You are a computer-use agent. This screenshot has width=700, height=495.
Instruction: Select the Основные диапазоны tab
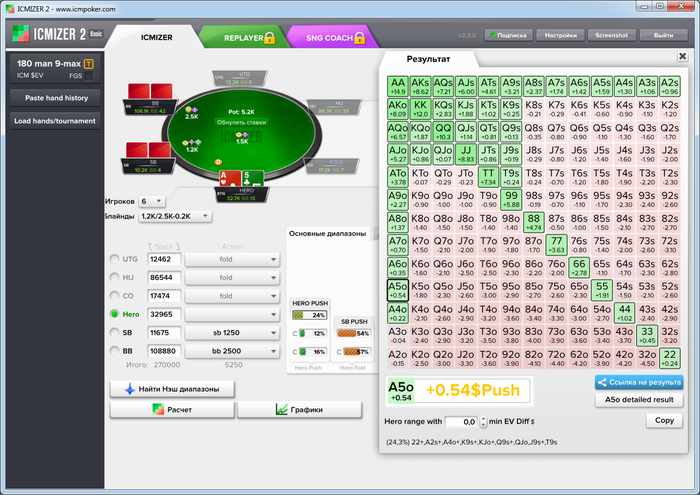point(327,233)
